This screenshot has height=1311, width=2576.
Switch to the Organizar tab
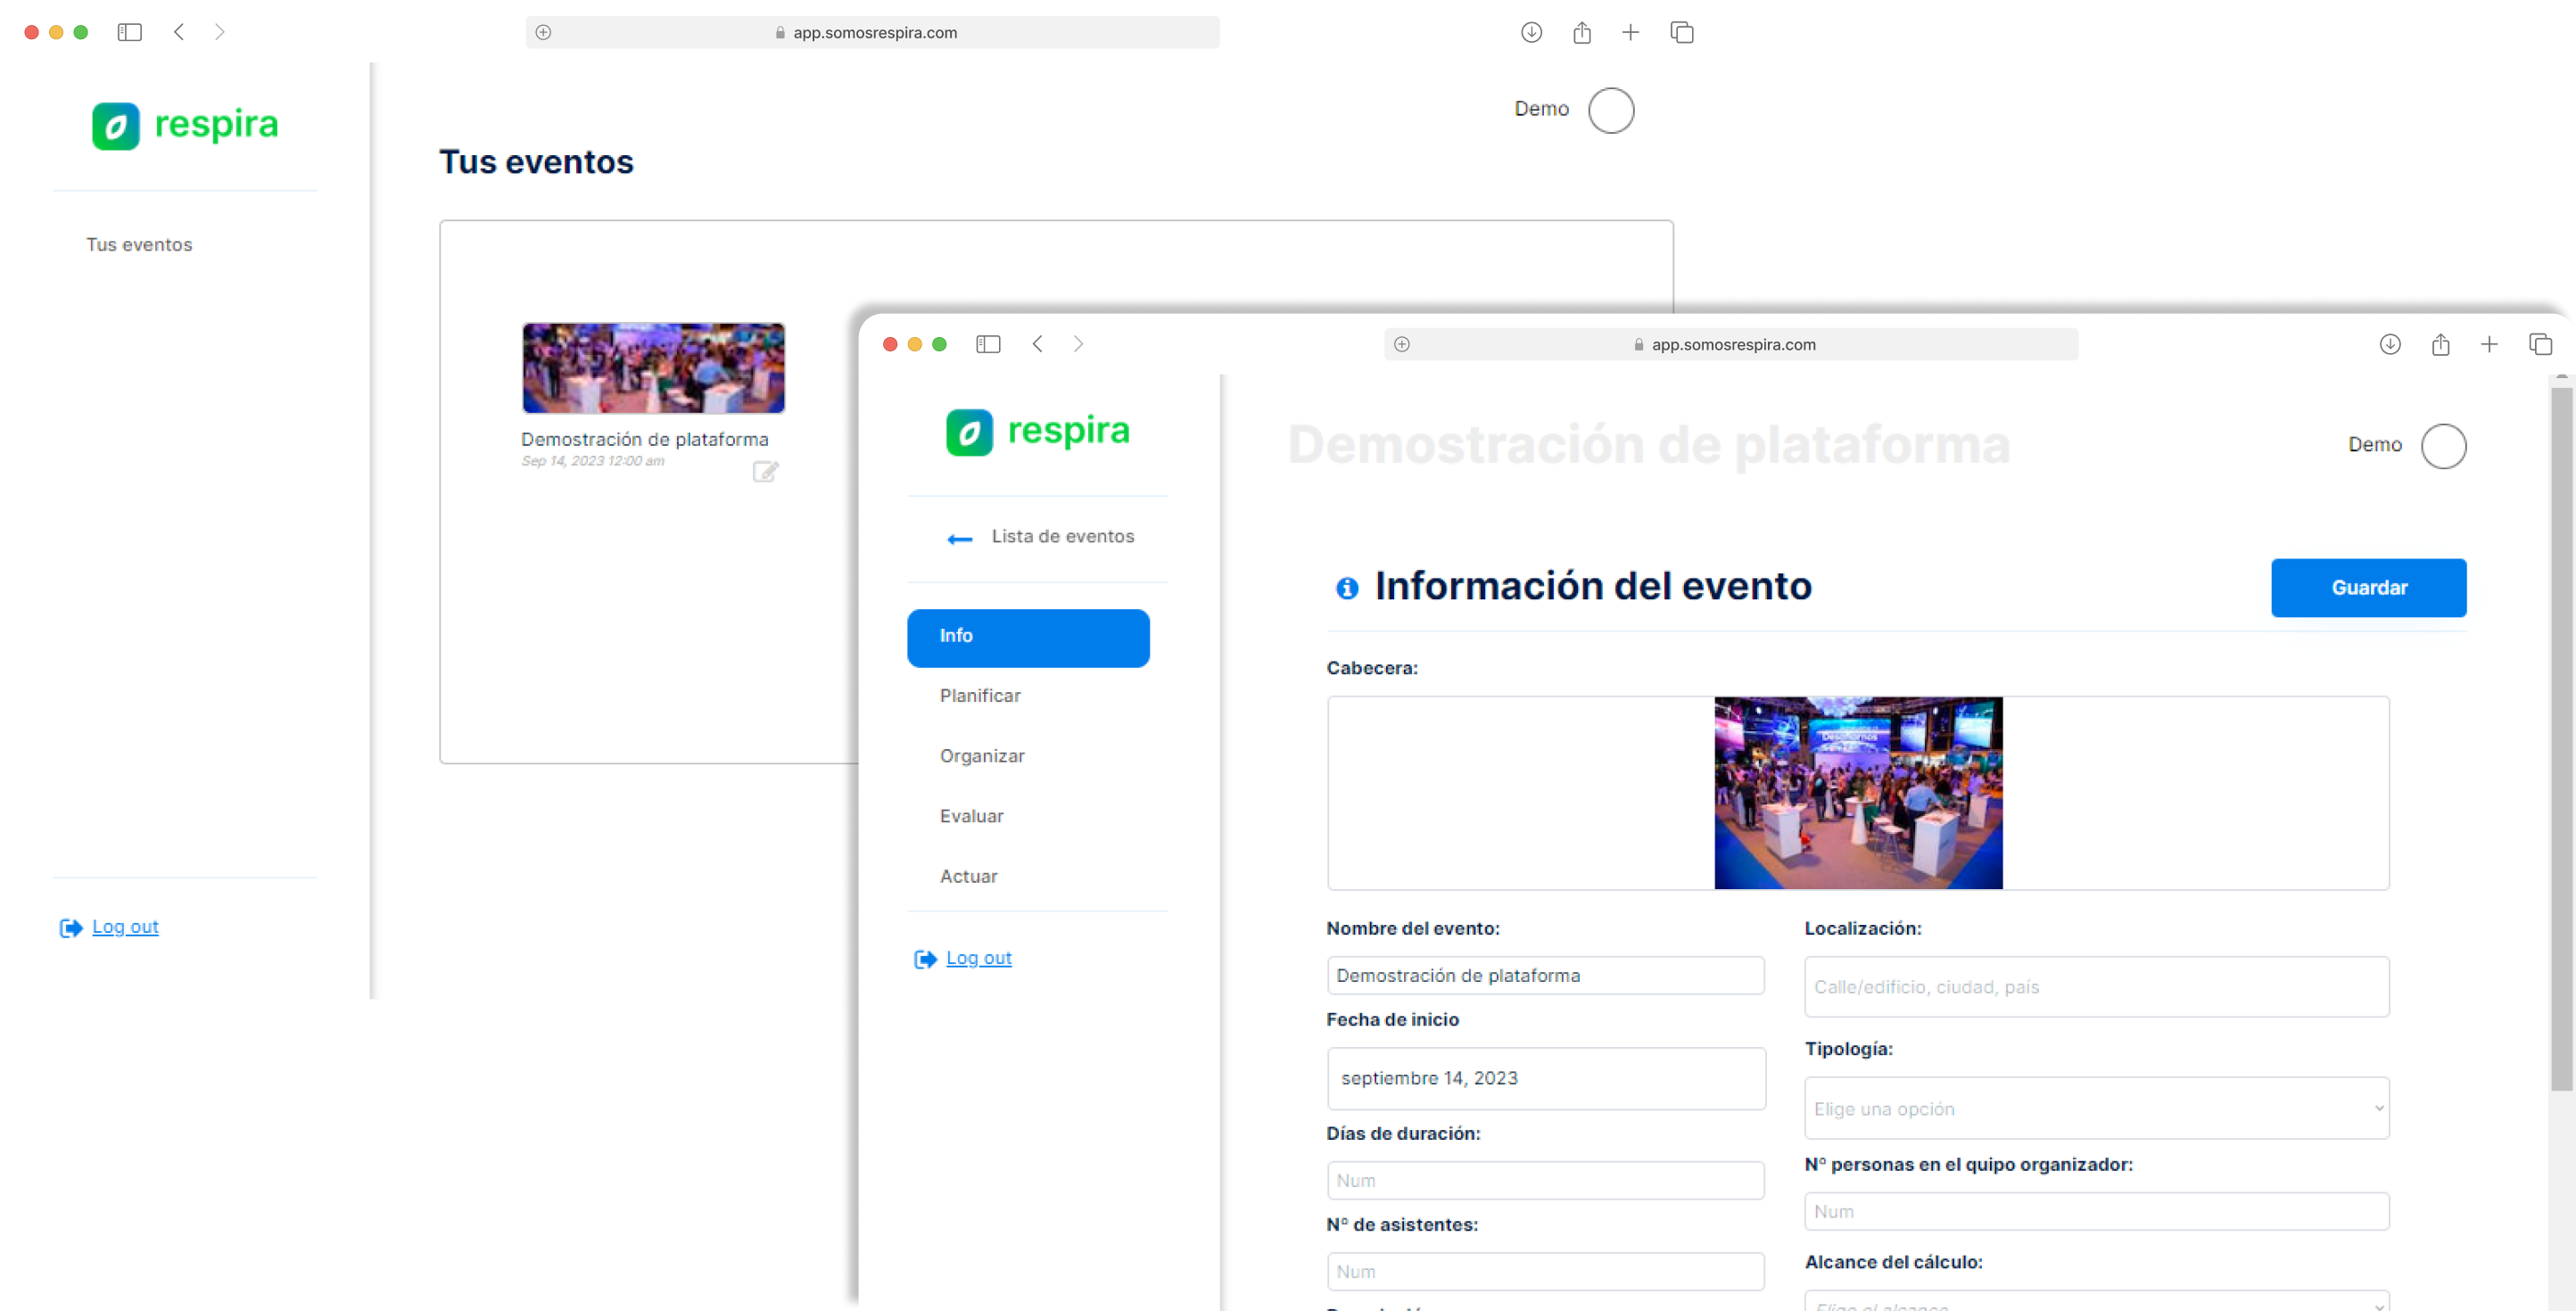coord(982,755)
